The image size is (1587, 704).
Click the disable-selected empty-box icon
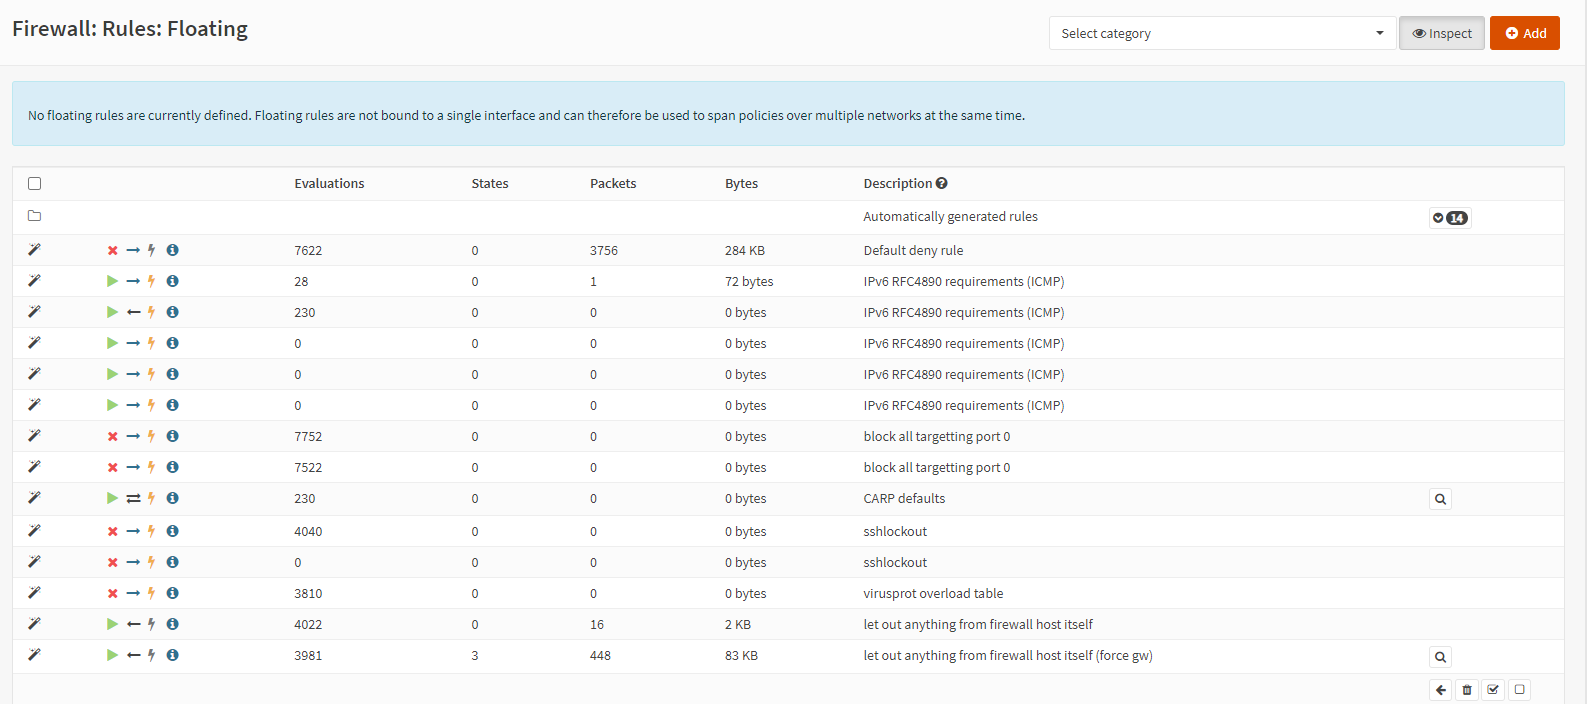click(x=1519, y=689)
